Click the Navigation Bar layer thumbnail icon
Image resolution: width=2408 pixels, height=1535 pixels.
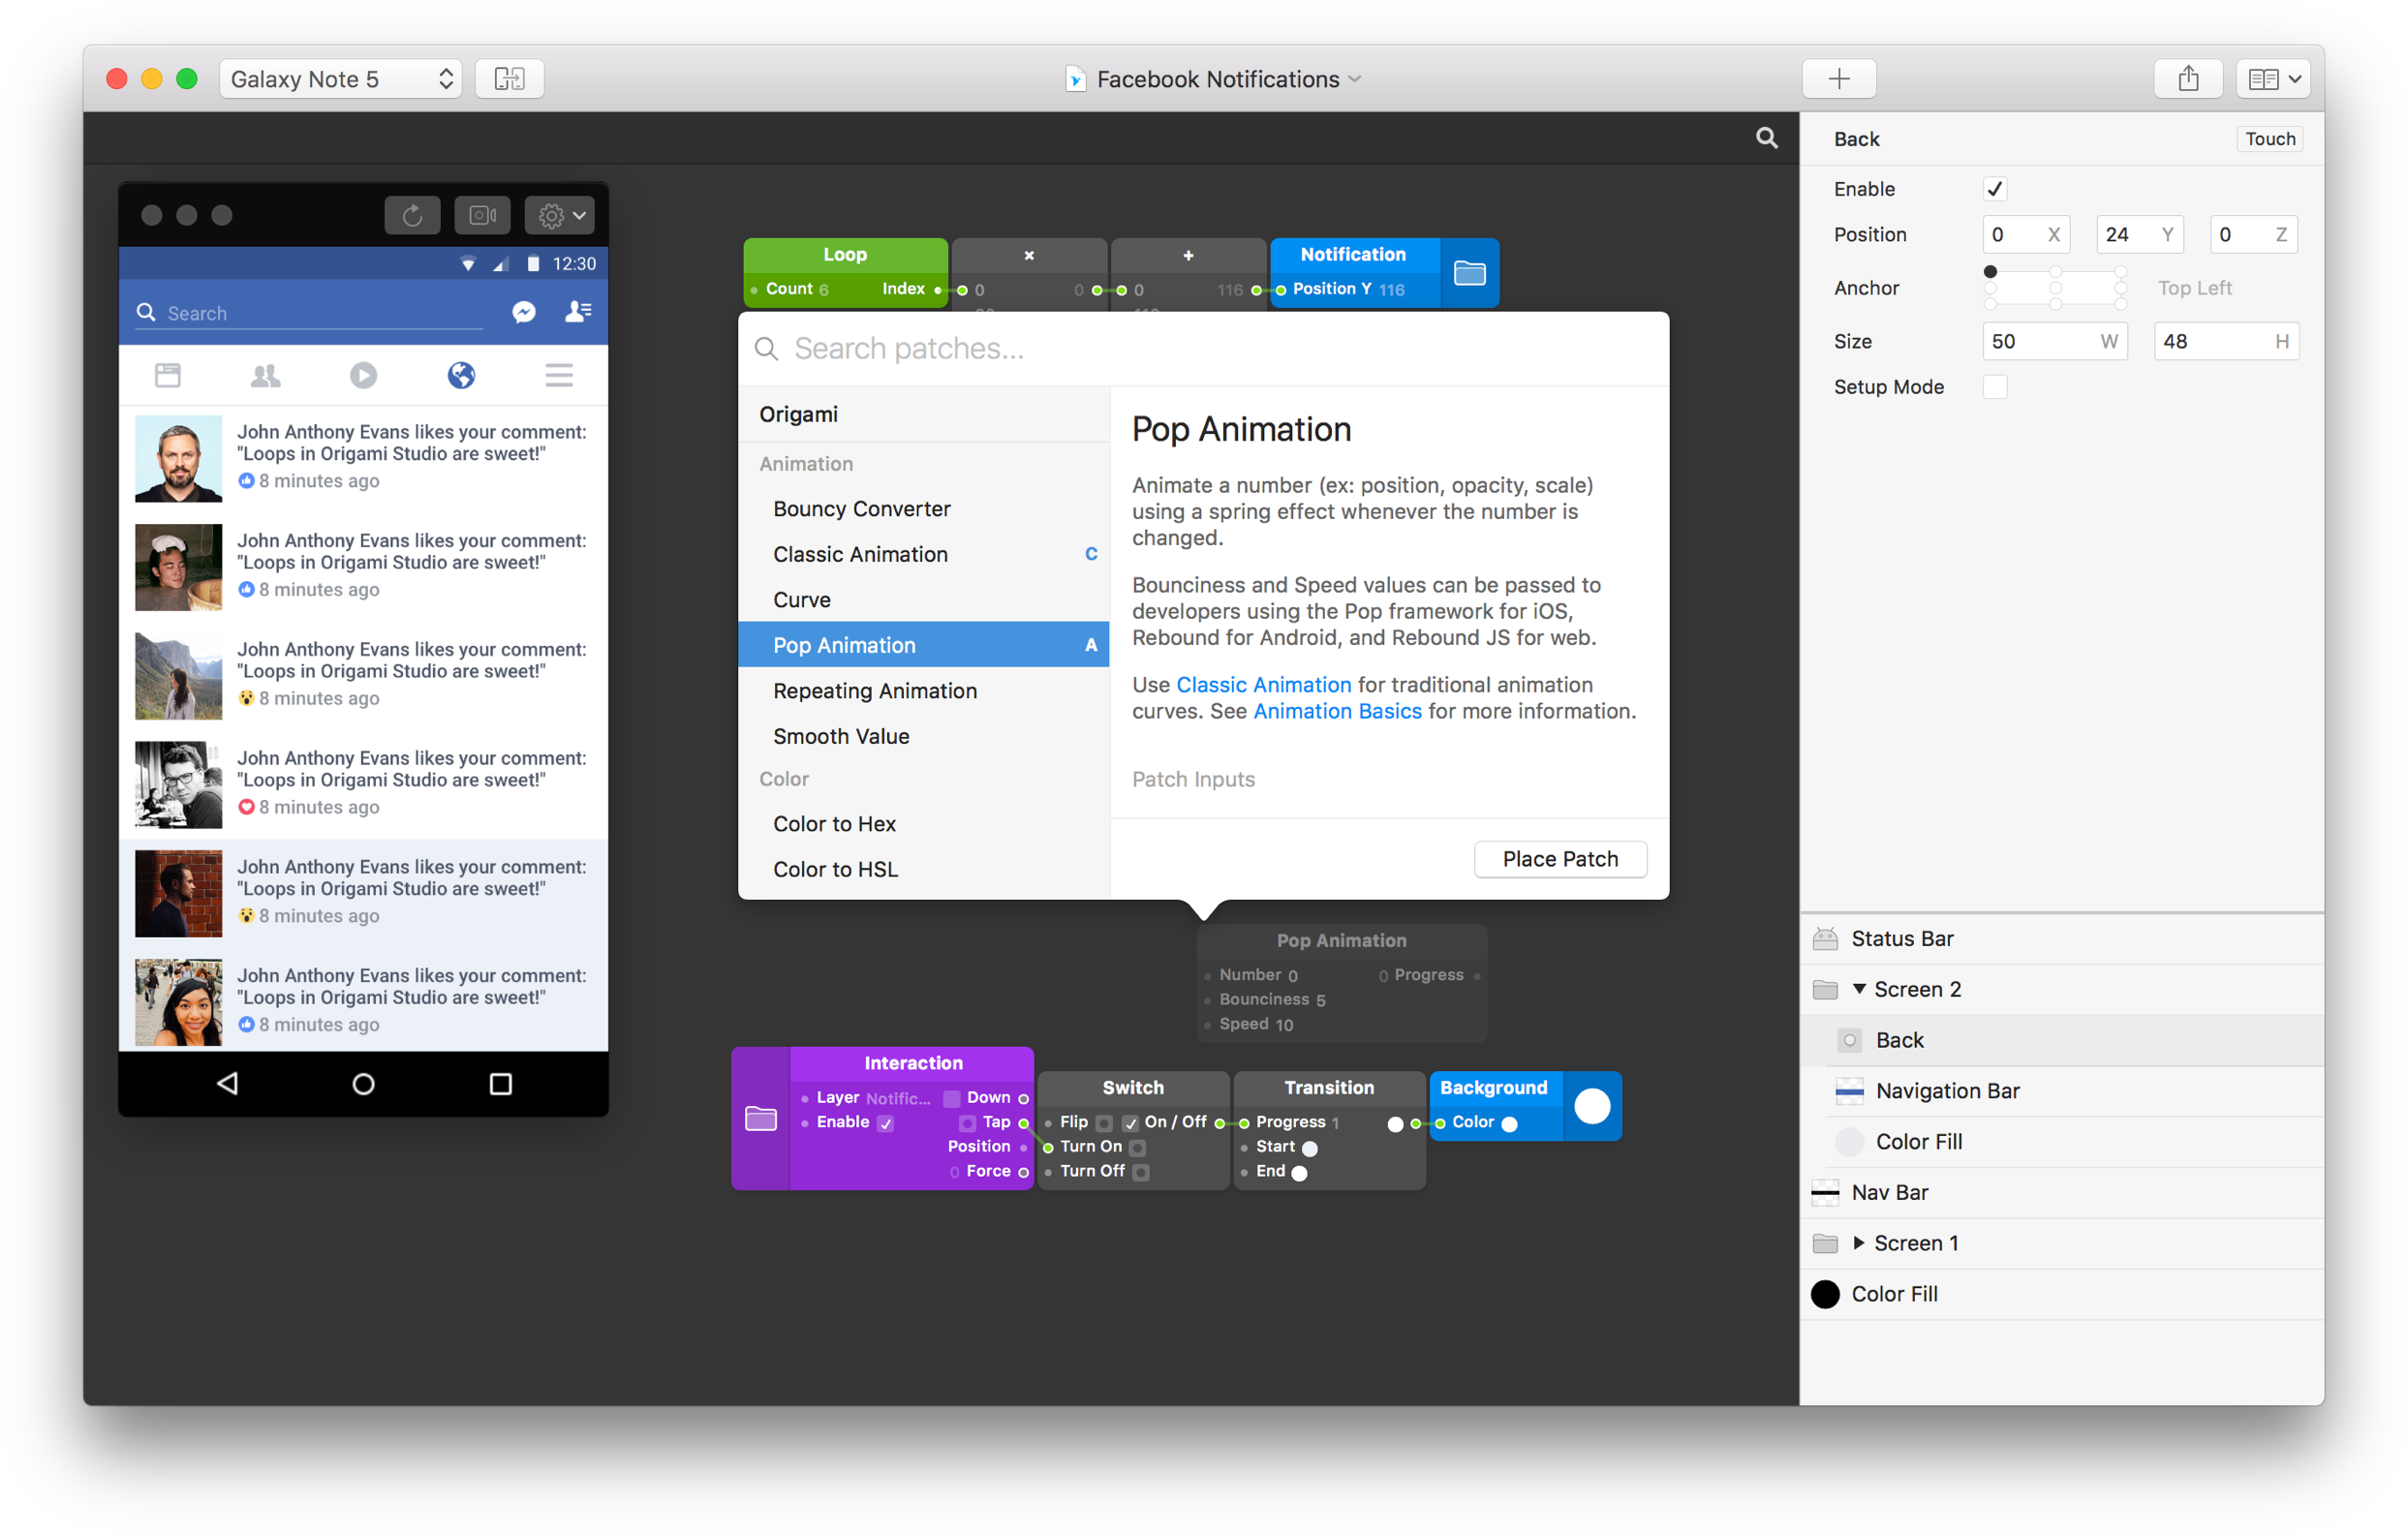tap(1850, 1091)
